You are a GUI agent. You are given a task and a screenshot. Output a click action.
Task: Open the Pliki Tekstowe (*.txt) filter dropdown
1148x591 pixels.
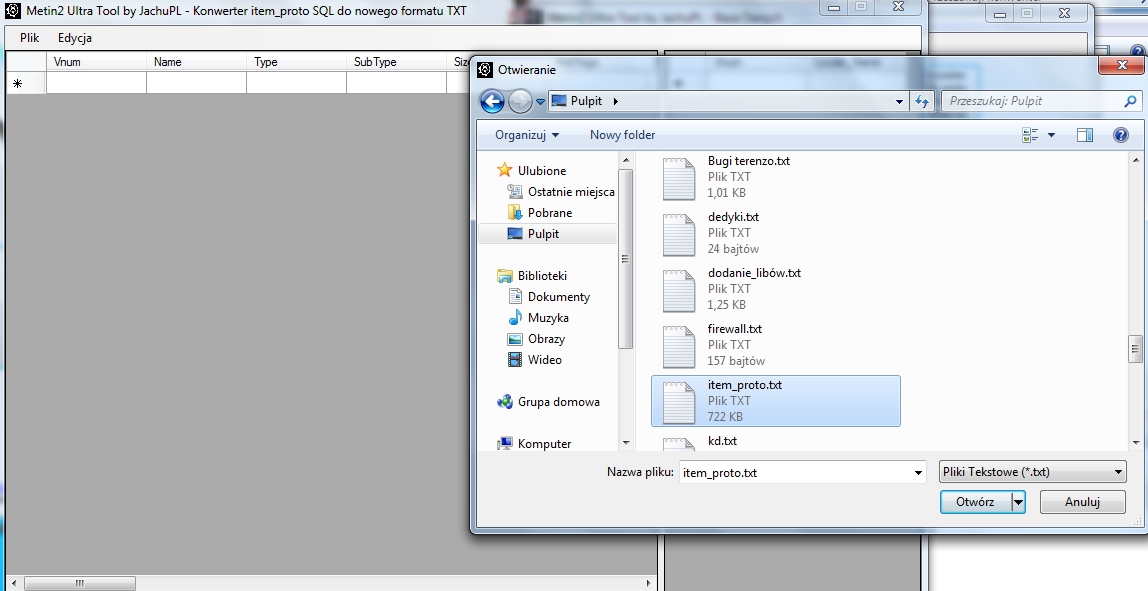click(x=1032, y=472)
